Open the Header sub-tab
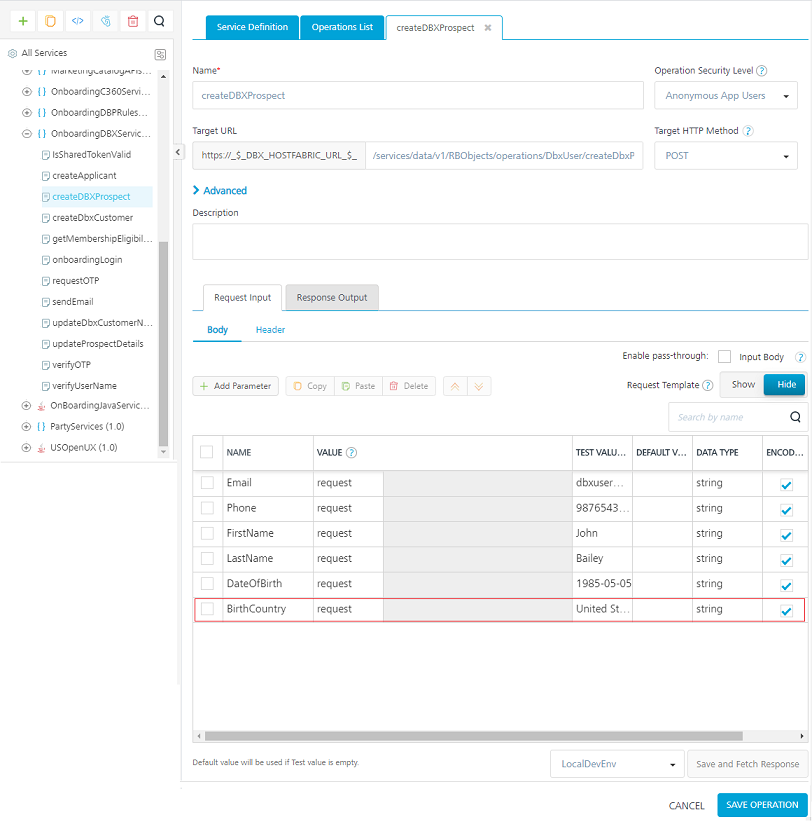812x824 pixels. pos(270,330)
